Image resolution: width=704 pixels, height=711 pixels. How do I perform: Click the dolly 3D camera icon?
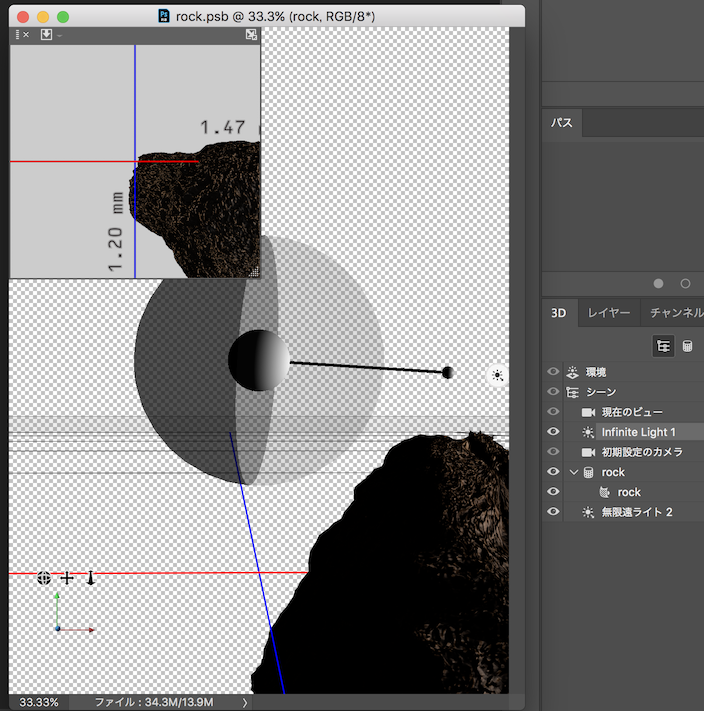tap(90, 578)
